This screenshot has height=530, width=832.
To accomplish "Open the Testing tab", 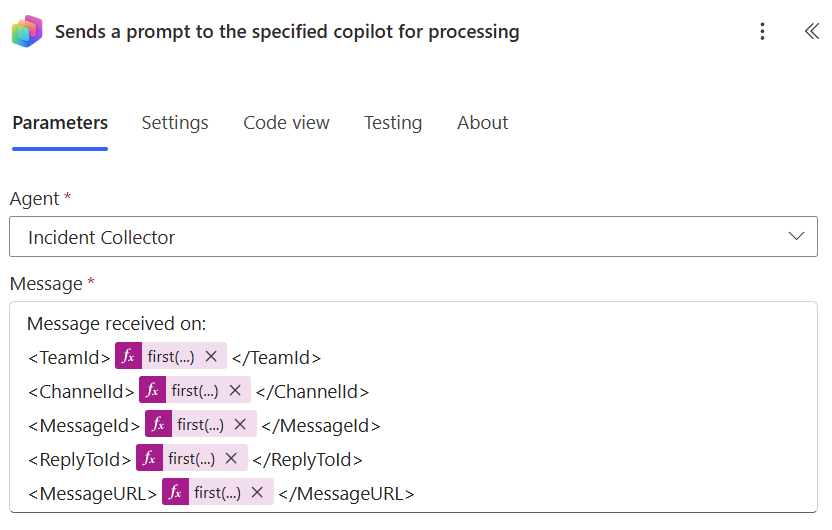I will (x=393, y=123).
